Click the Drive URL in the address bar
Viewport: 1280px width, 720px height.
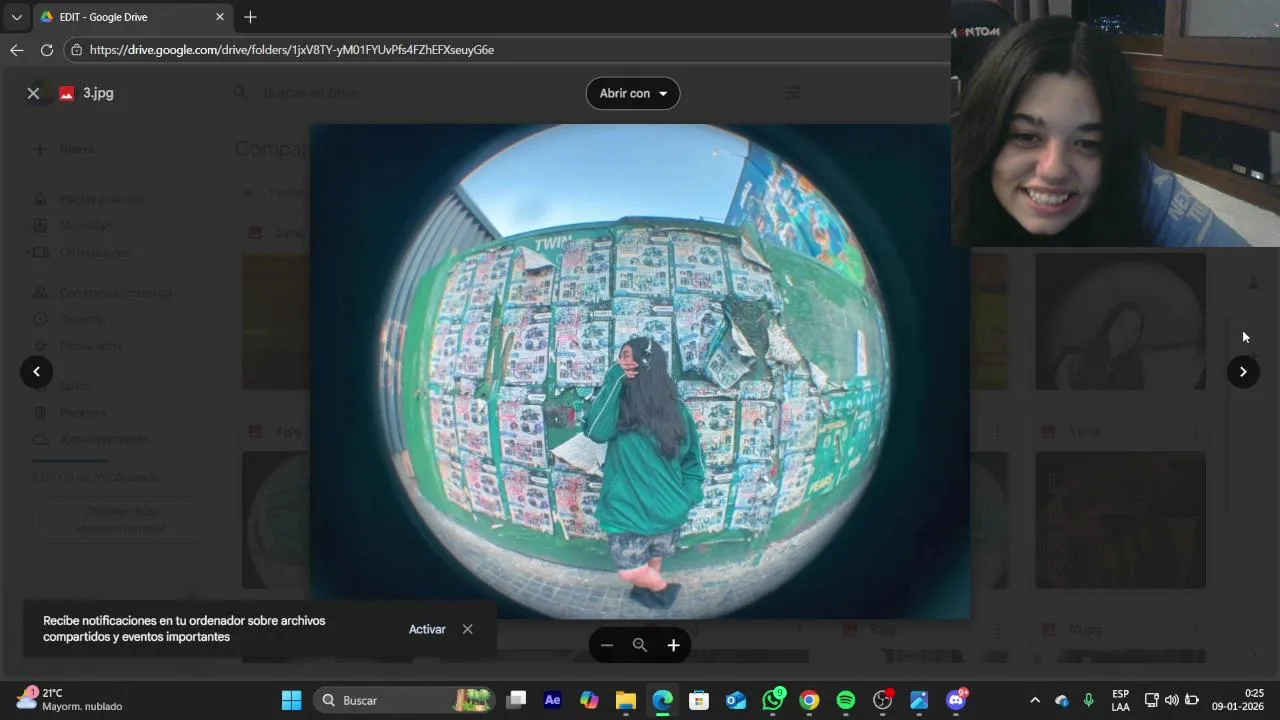click(x=291, y=49)
